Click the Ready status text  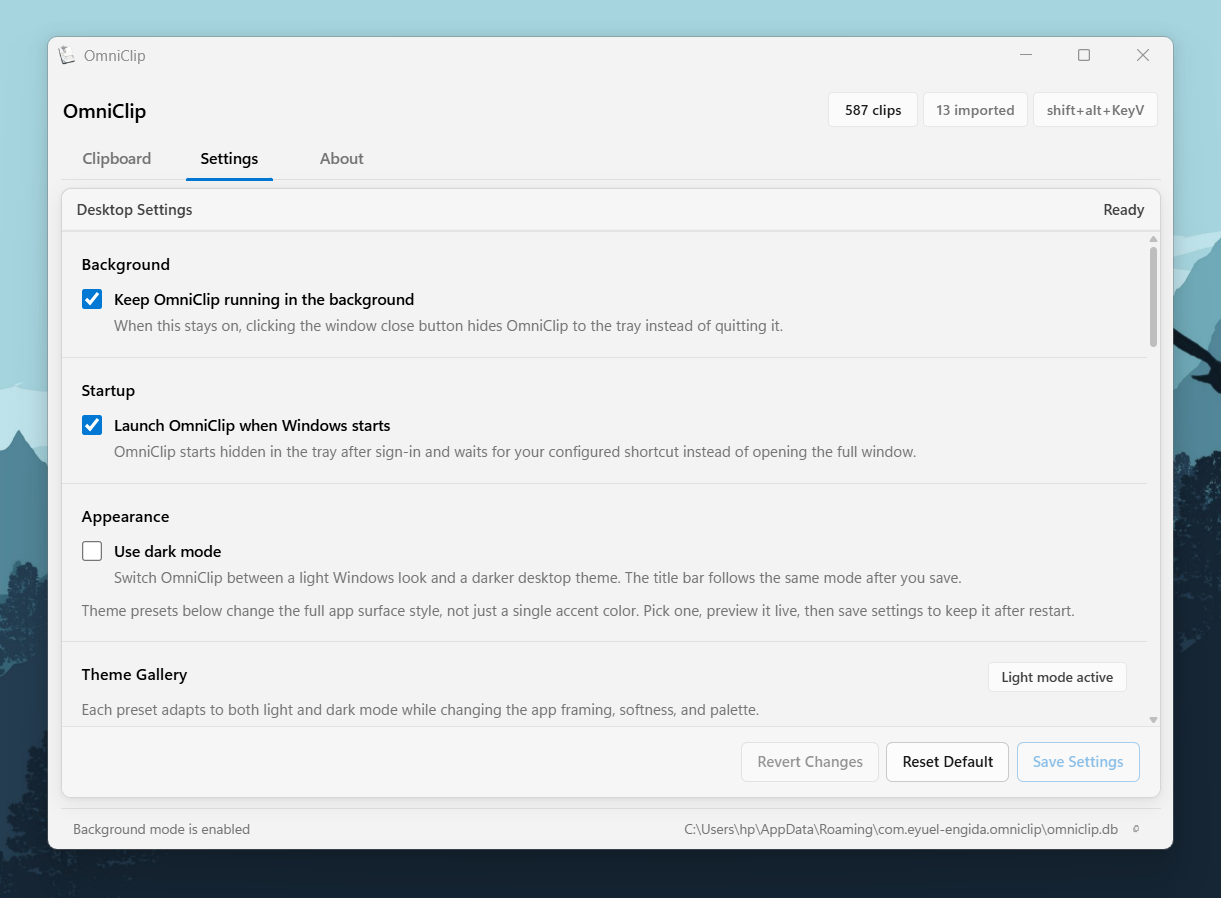pos(1124,210)
